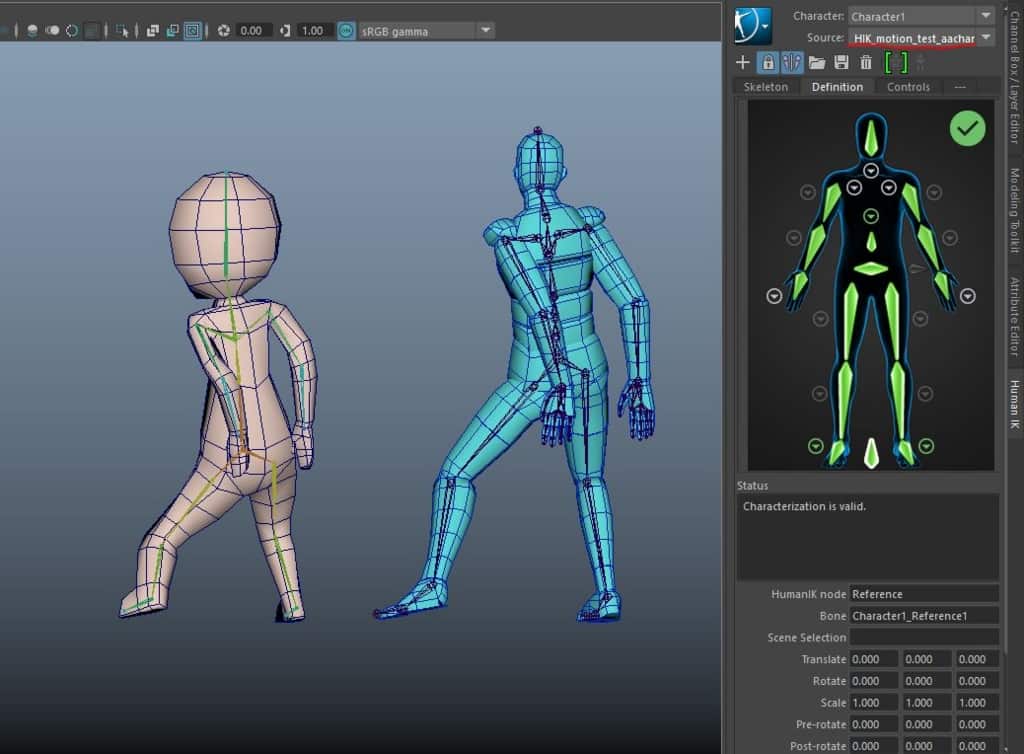Viewport: 1024px width, 754px height.
Task: Click the exposure aperture icon in viewport toolbar
Action: 224,30
